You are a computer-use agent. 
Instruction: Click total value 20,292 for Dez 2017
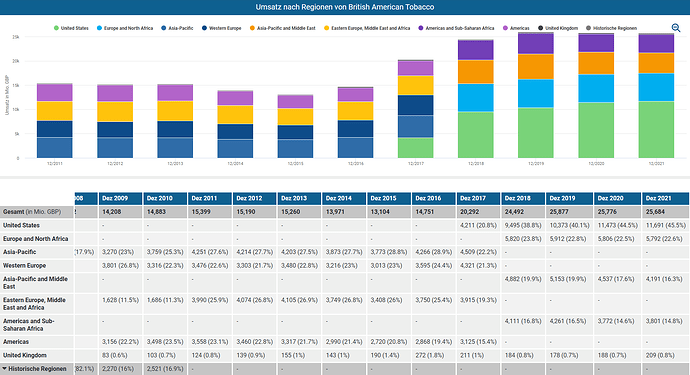point(470,212)
